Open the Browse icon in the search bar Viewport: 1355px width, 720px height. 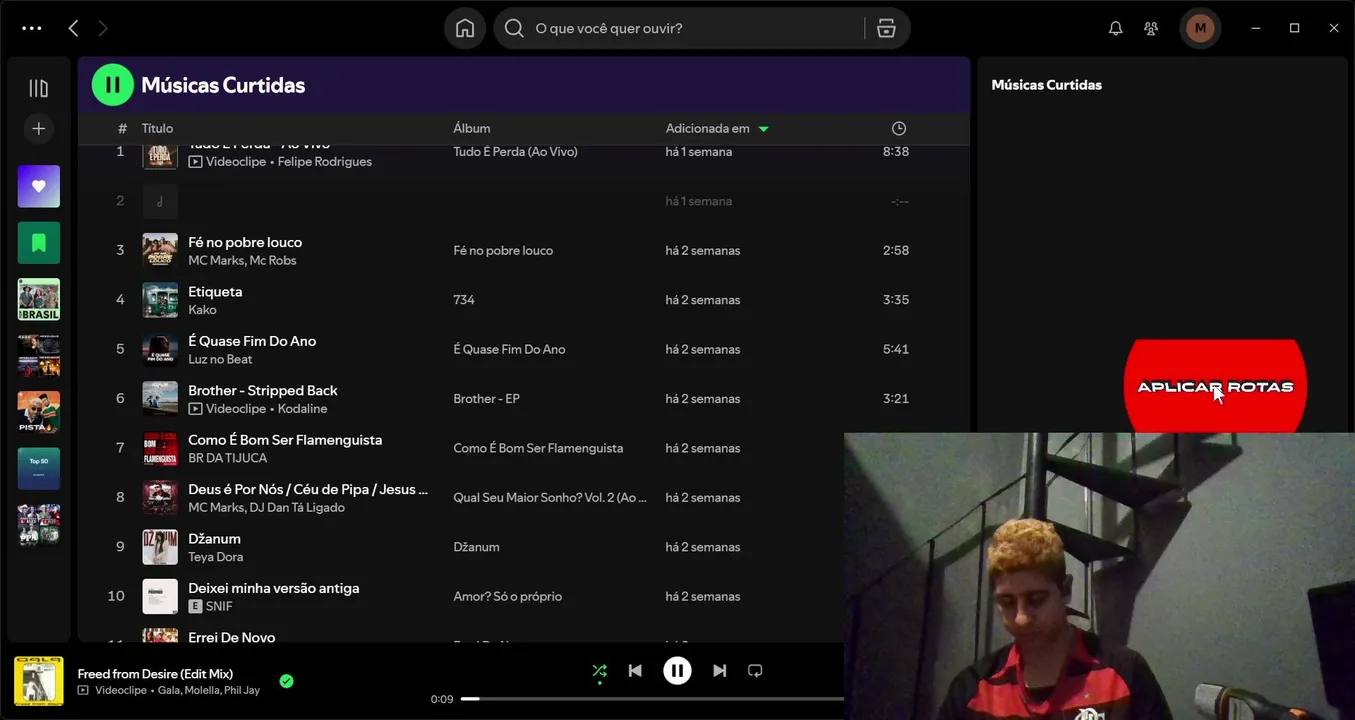(x=886, y=28)
